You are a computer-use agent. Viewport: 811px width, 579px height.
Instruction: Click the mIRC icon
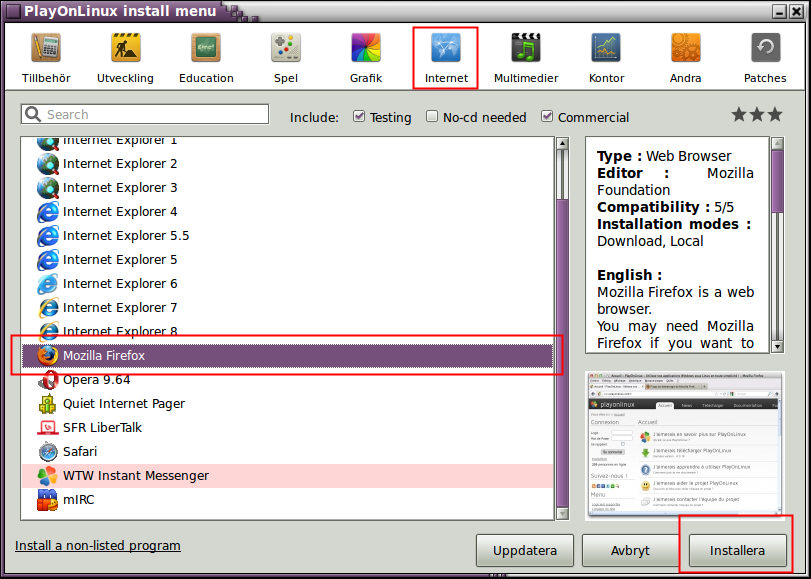pos(48,500)
